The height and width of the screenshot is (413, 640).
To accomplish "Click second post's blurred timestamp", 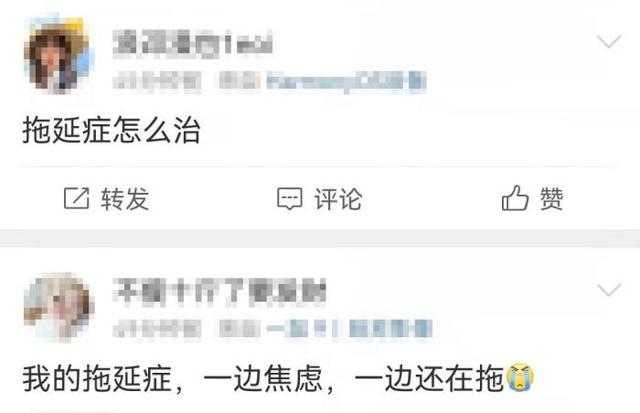I will coord(157,329).
